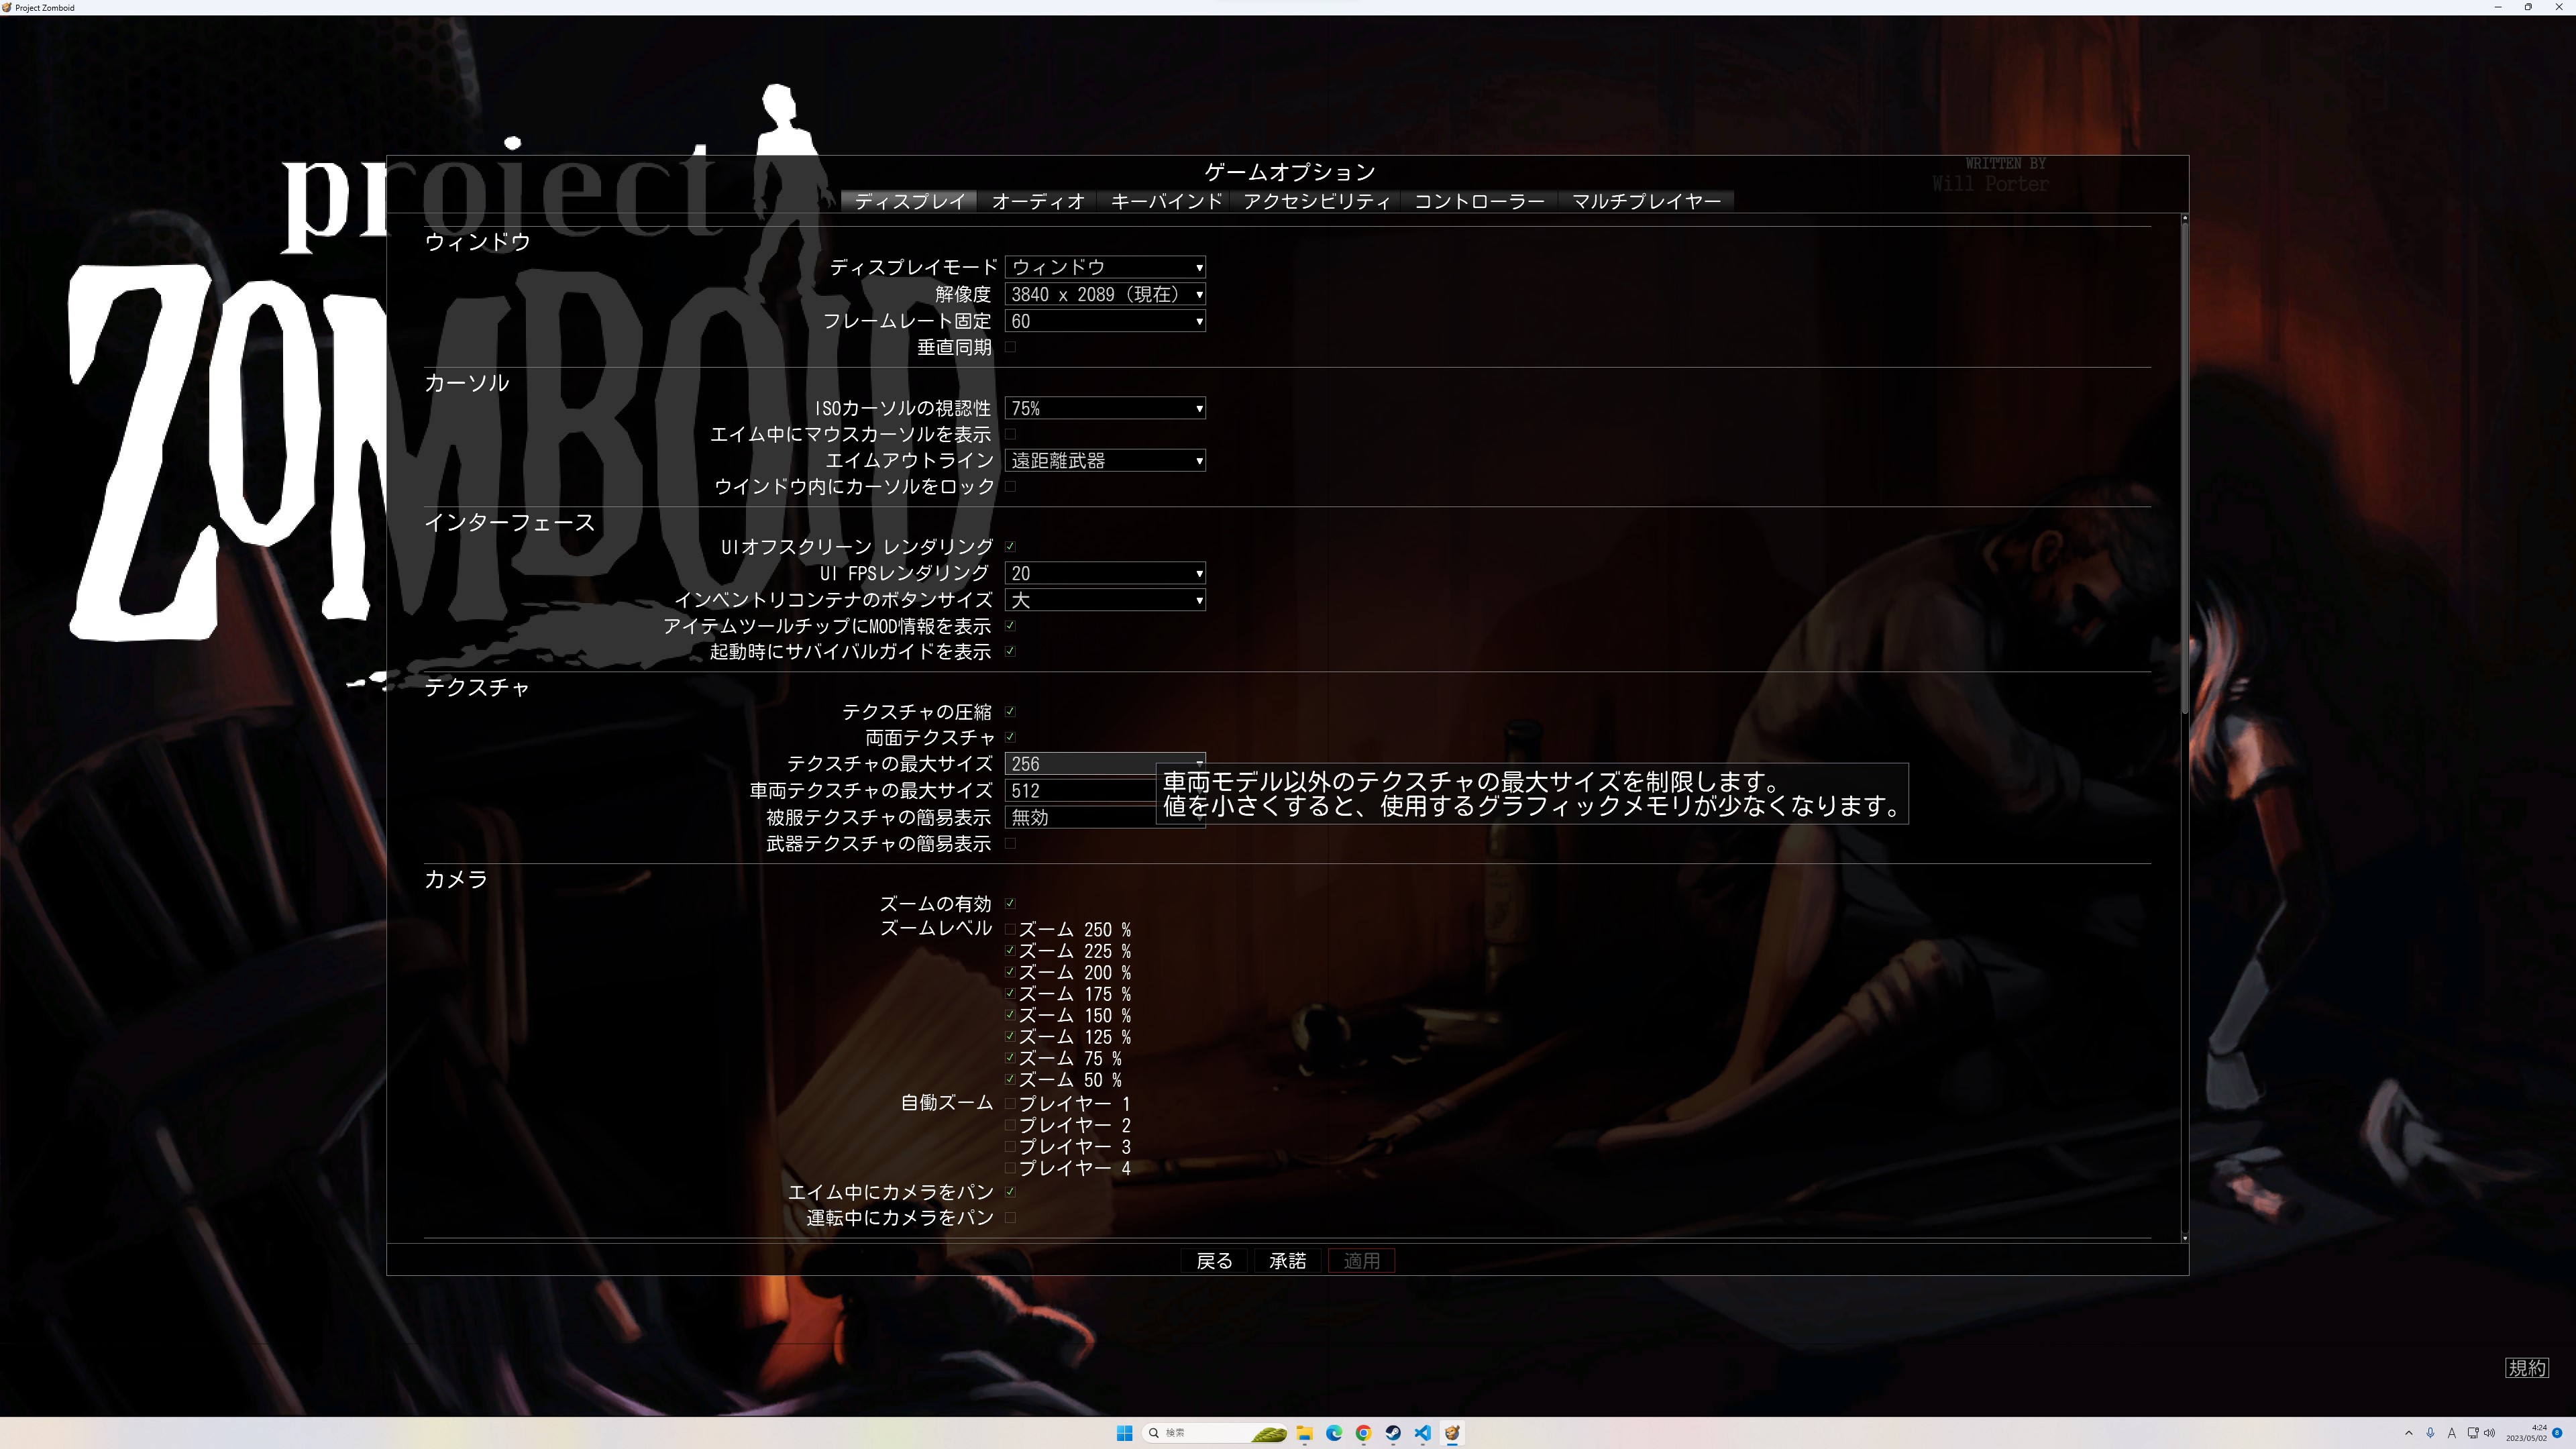Open the volume control tray icon
Image resolution: width=2576 pixels, height=1449 pixels.
pos(2489,1433)
